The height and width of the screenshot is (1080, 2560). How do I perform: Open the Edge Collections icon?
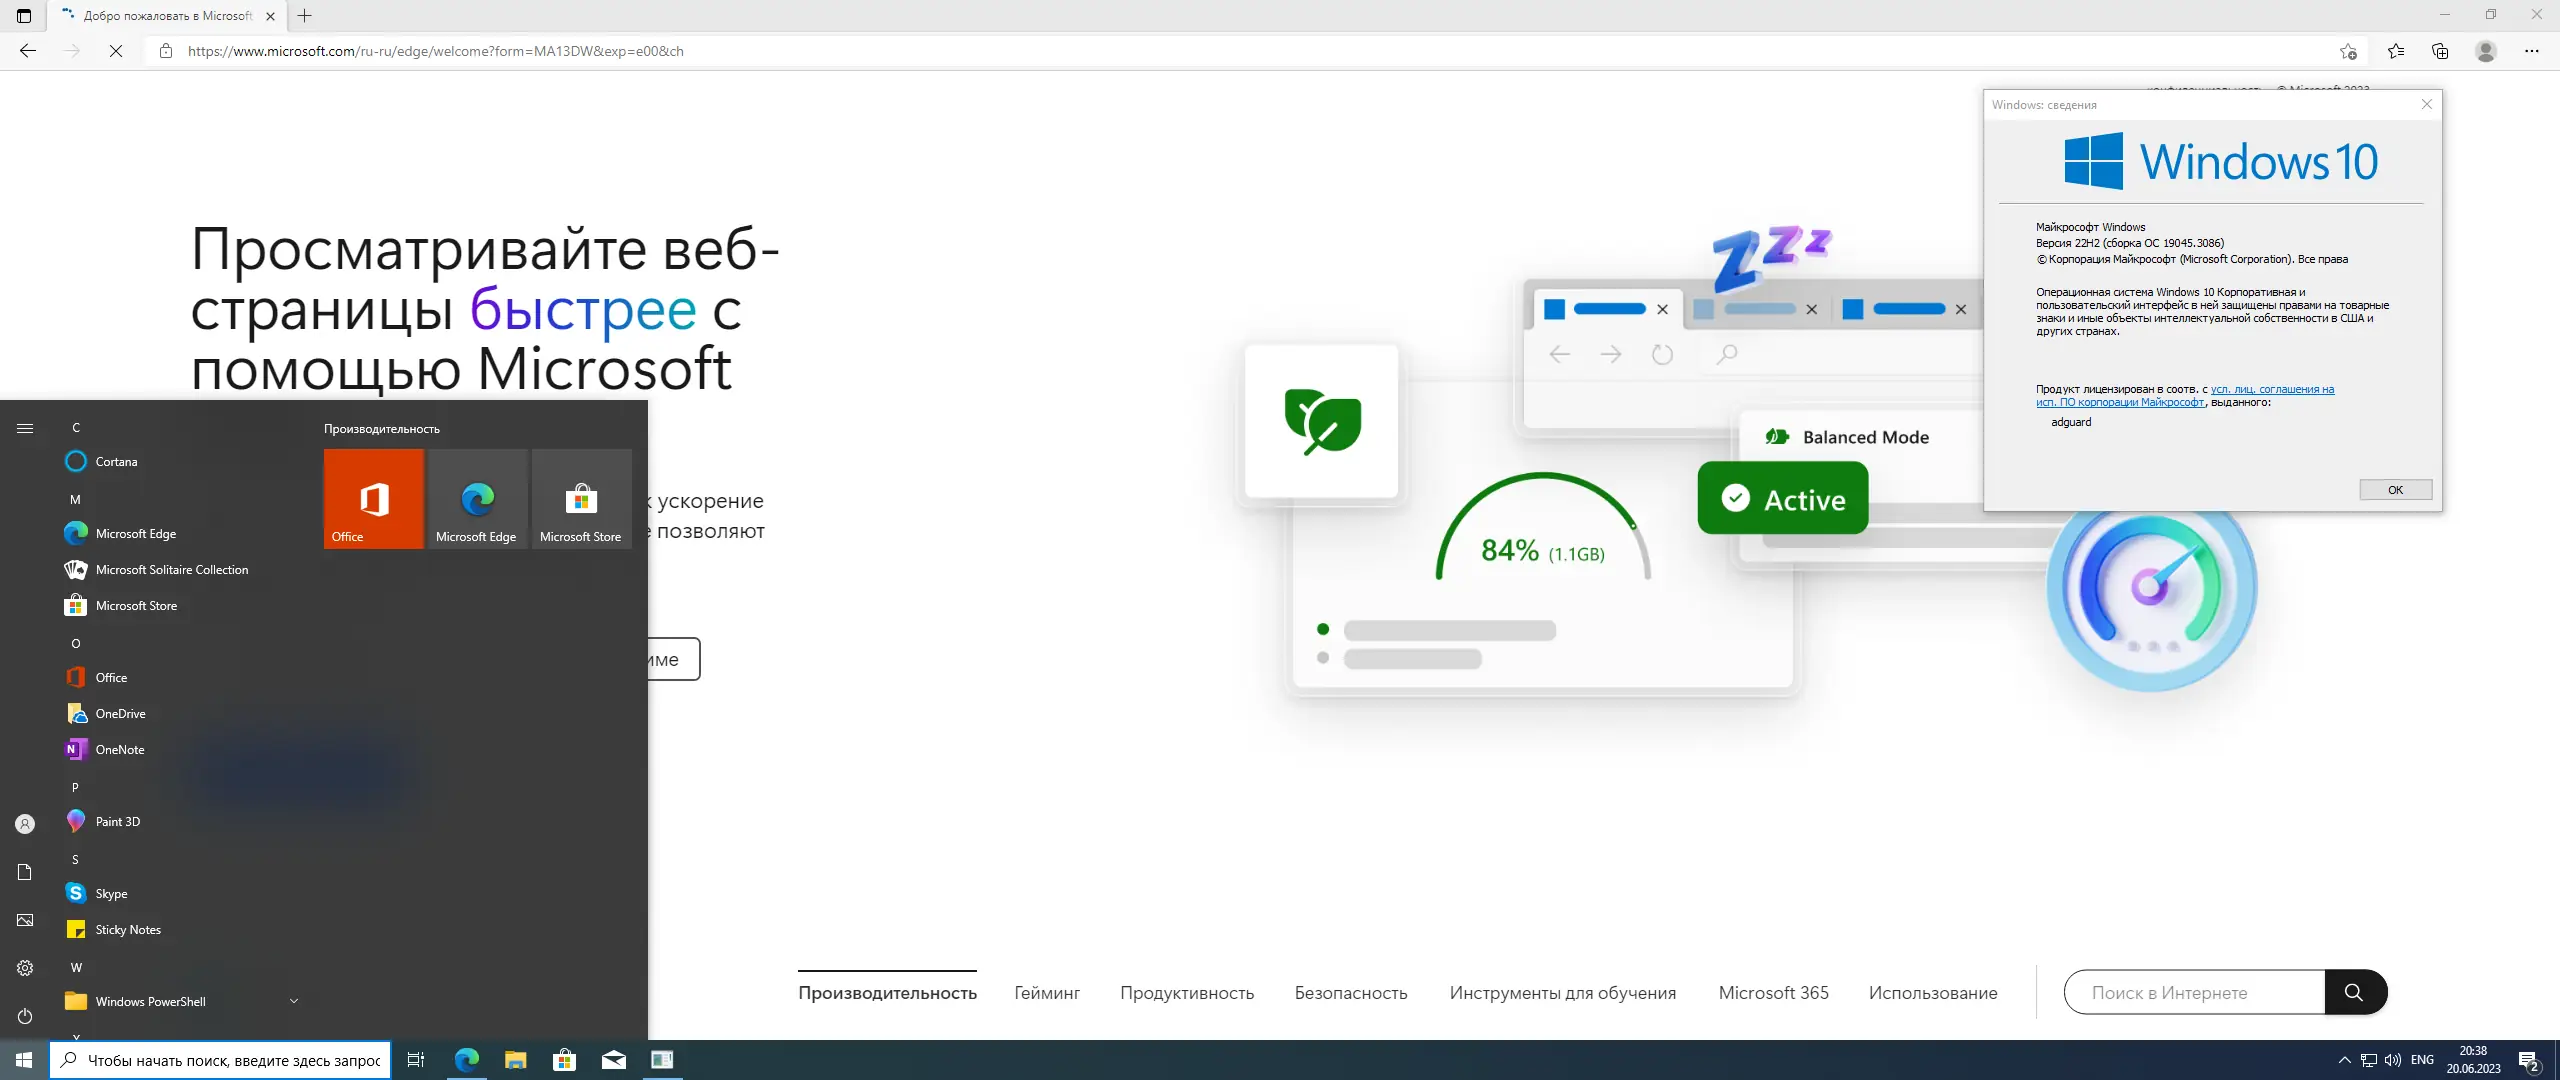pyautogui.click(x=2440, y=51)
